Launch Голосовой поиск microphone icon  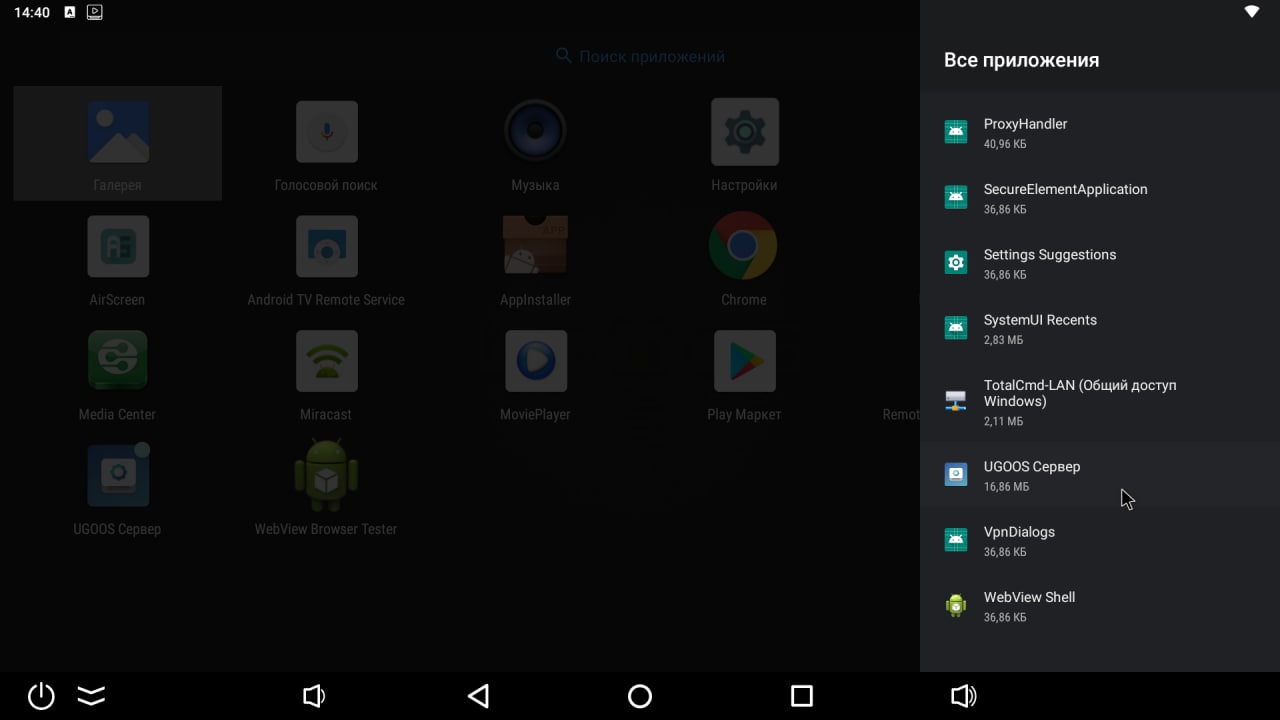point(326,132)
